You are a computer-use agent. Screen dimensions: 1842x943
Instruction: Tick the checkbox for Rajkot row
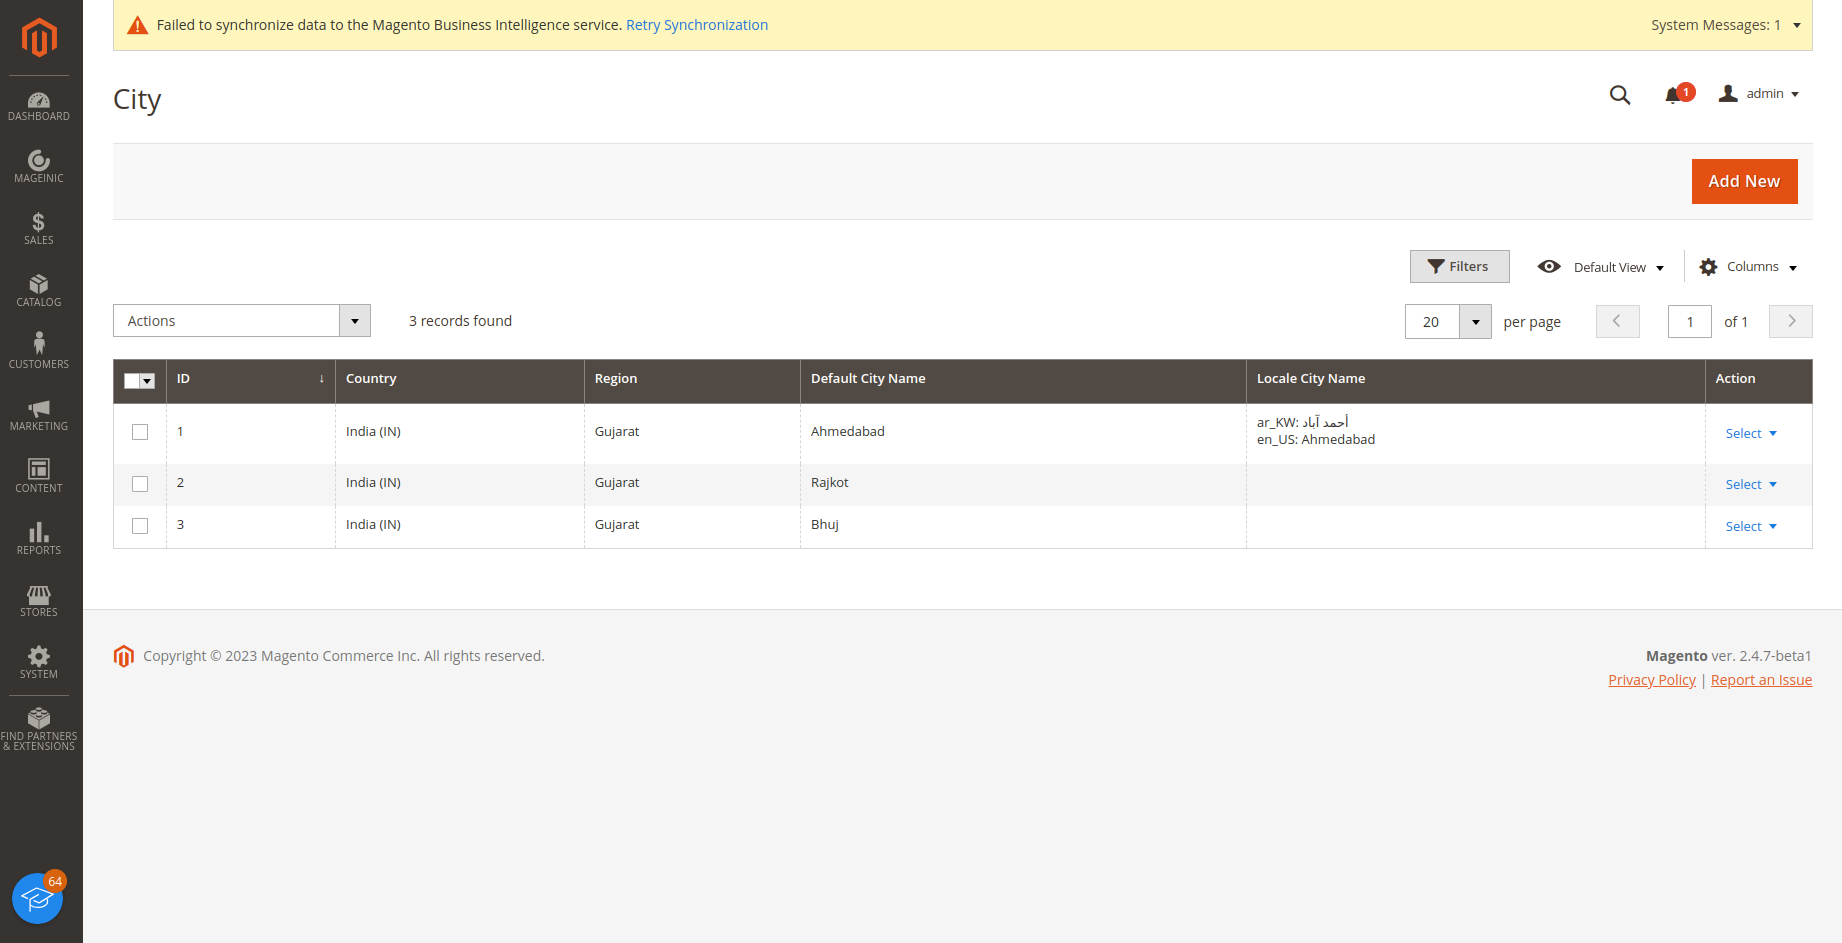[x=140, y=484]
